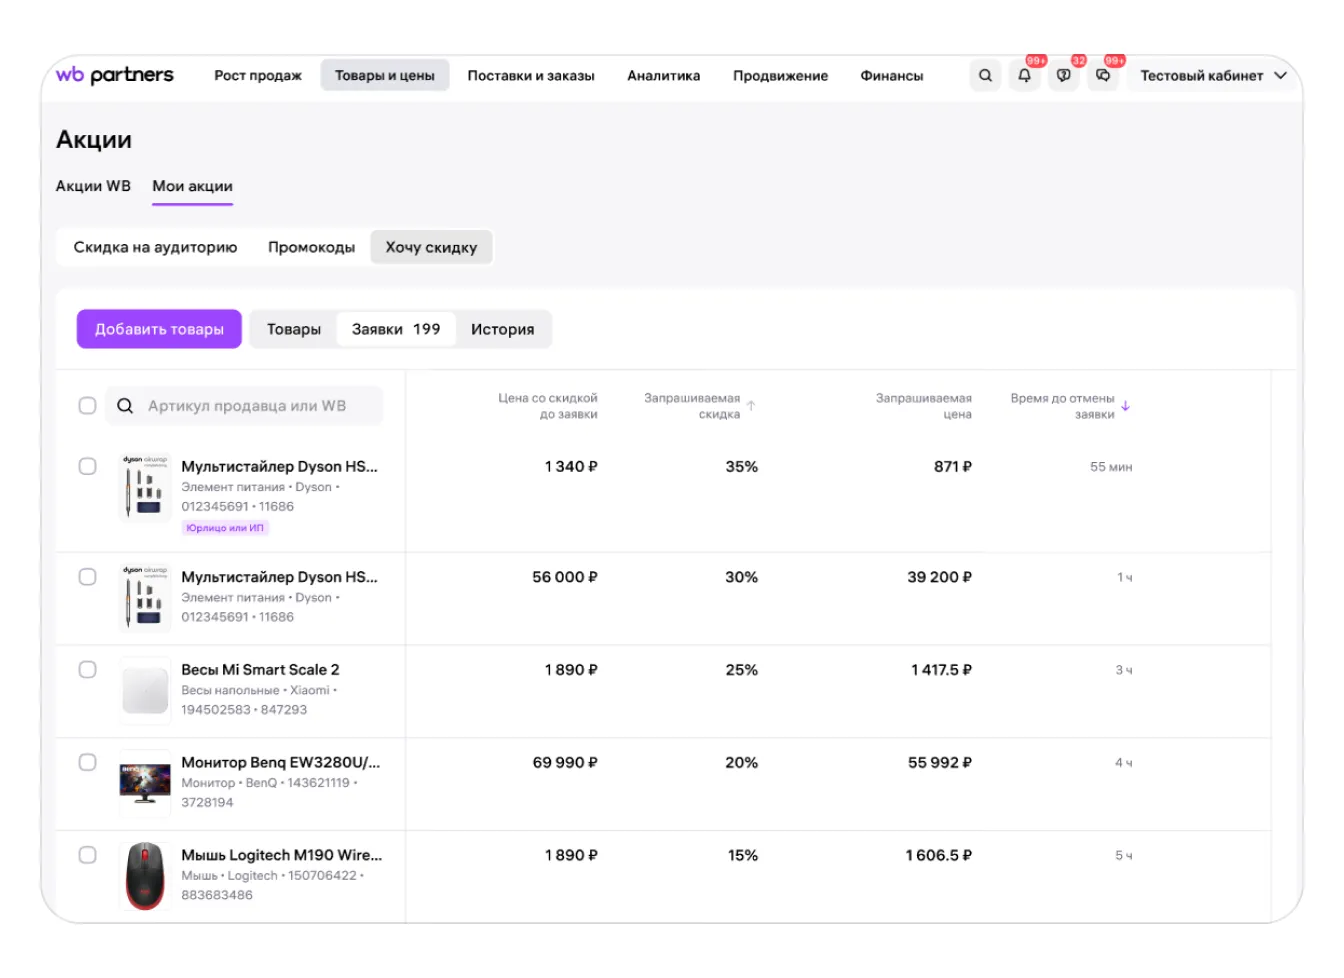1344x978 pixels.
Task: Check the Dyson row priced 56 000 ₽
Action: (88, 577)
